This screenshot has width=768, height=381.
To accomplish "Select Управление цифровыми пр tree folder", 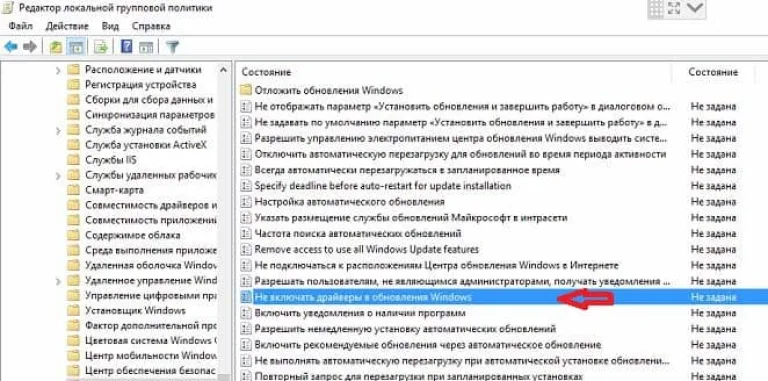I will 151,295.
